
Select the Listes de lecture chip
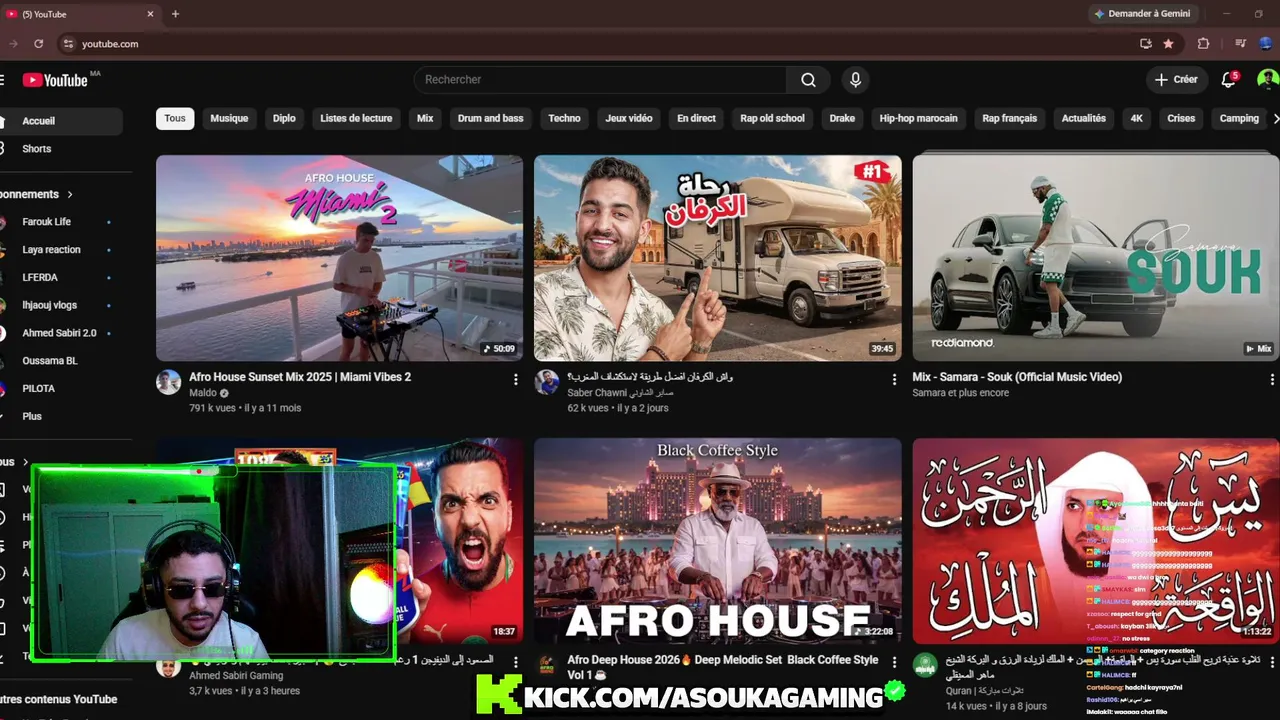tap(356, 118)
